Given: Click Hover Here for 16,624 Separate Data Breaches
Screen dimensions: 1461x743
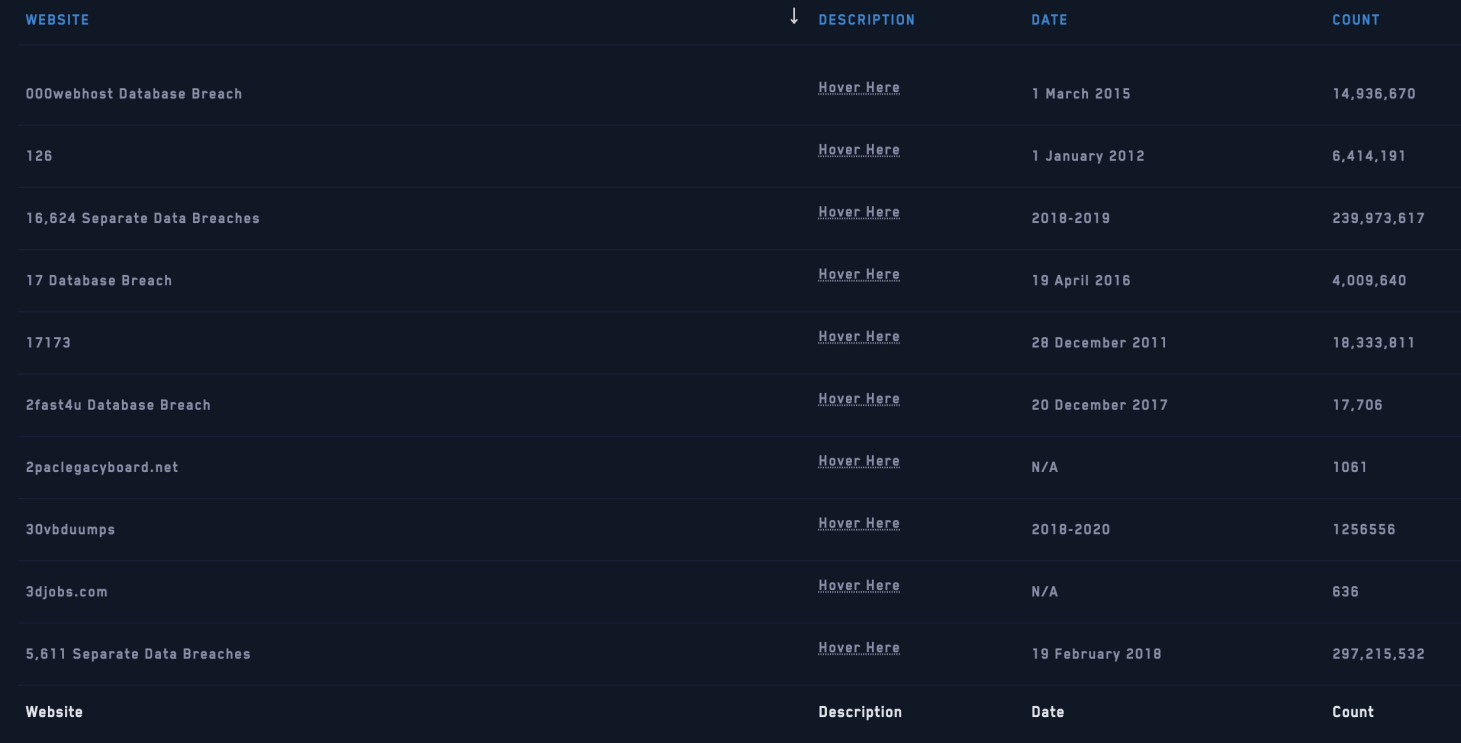Looking at the screenshot, I should pos(858,212).
